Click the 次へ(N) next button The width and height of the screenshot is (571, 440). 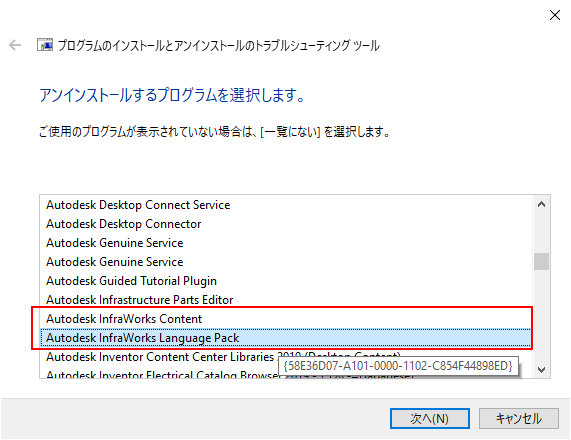pos(430,419)
